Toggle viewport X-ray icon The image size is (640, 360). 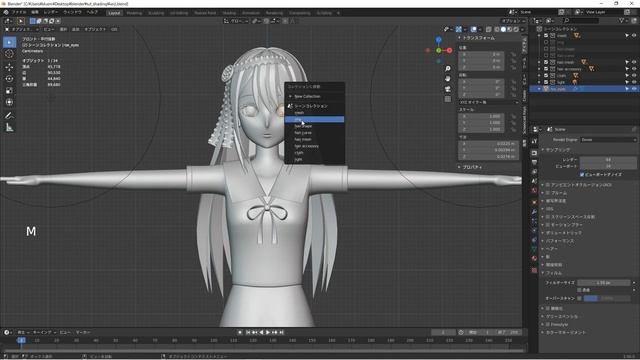coord(489,29)
